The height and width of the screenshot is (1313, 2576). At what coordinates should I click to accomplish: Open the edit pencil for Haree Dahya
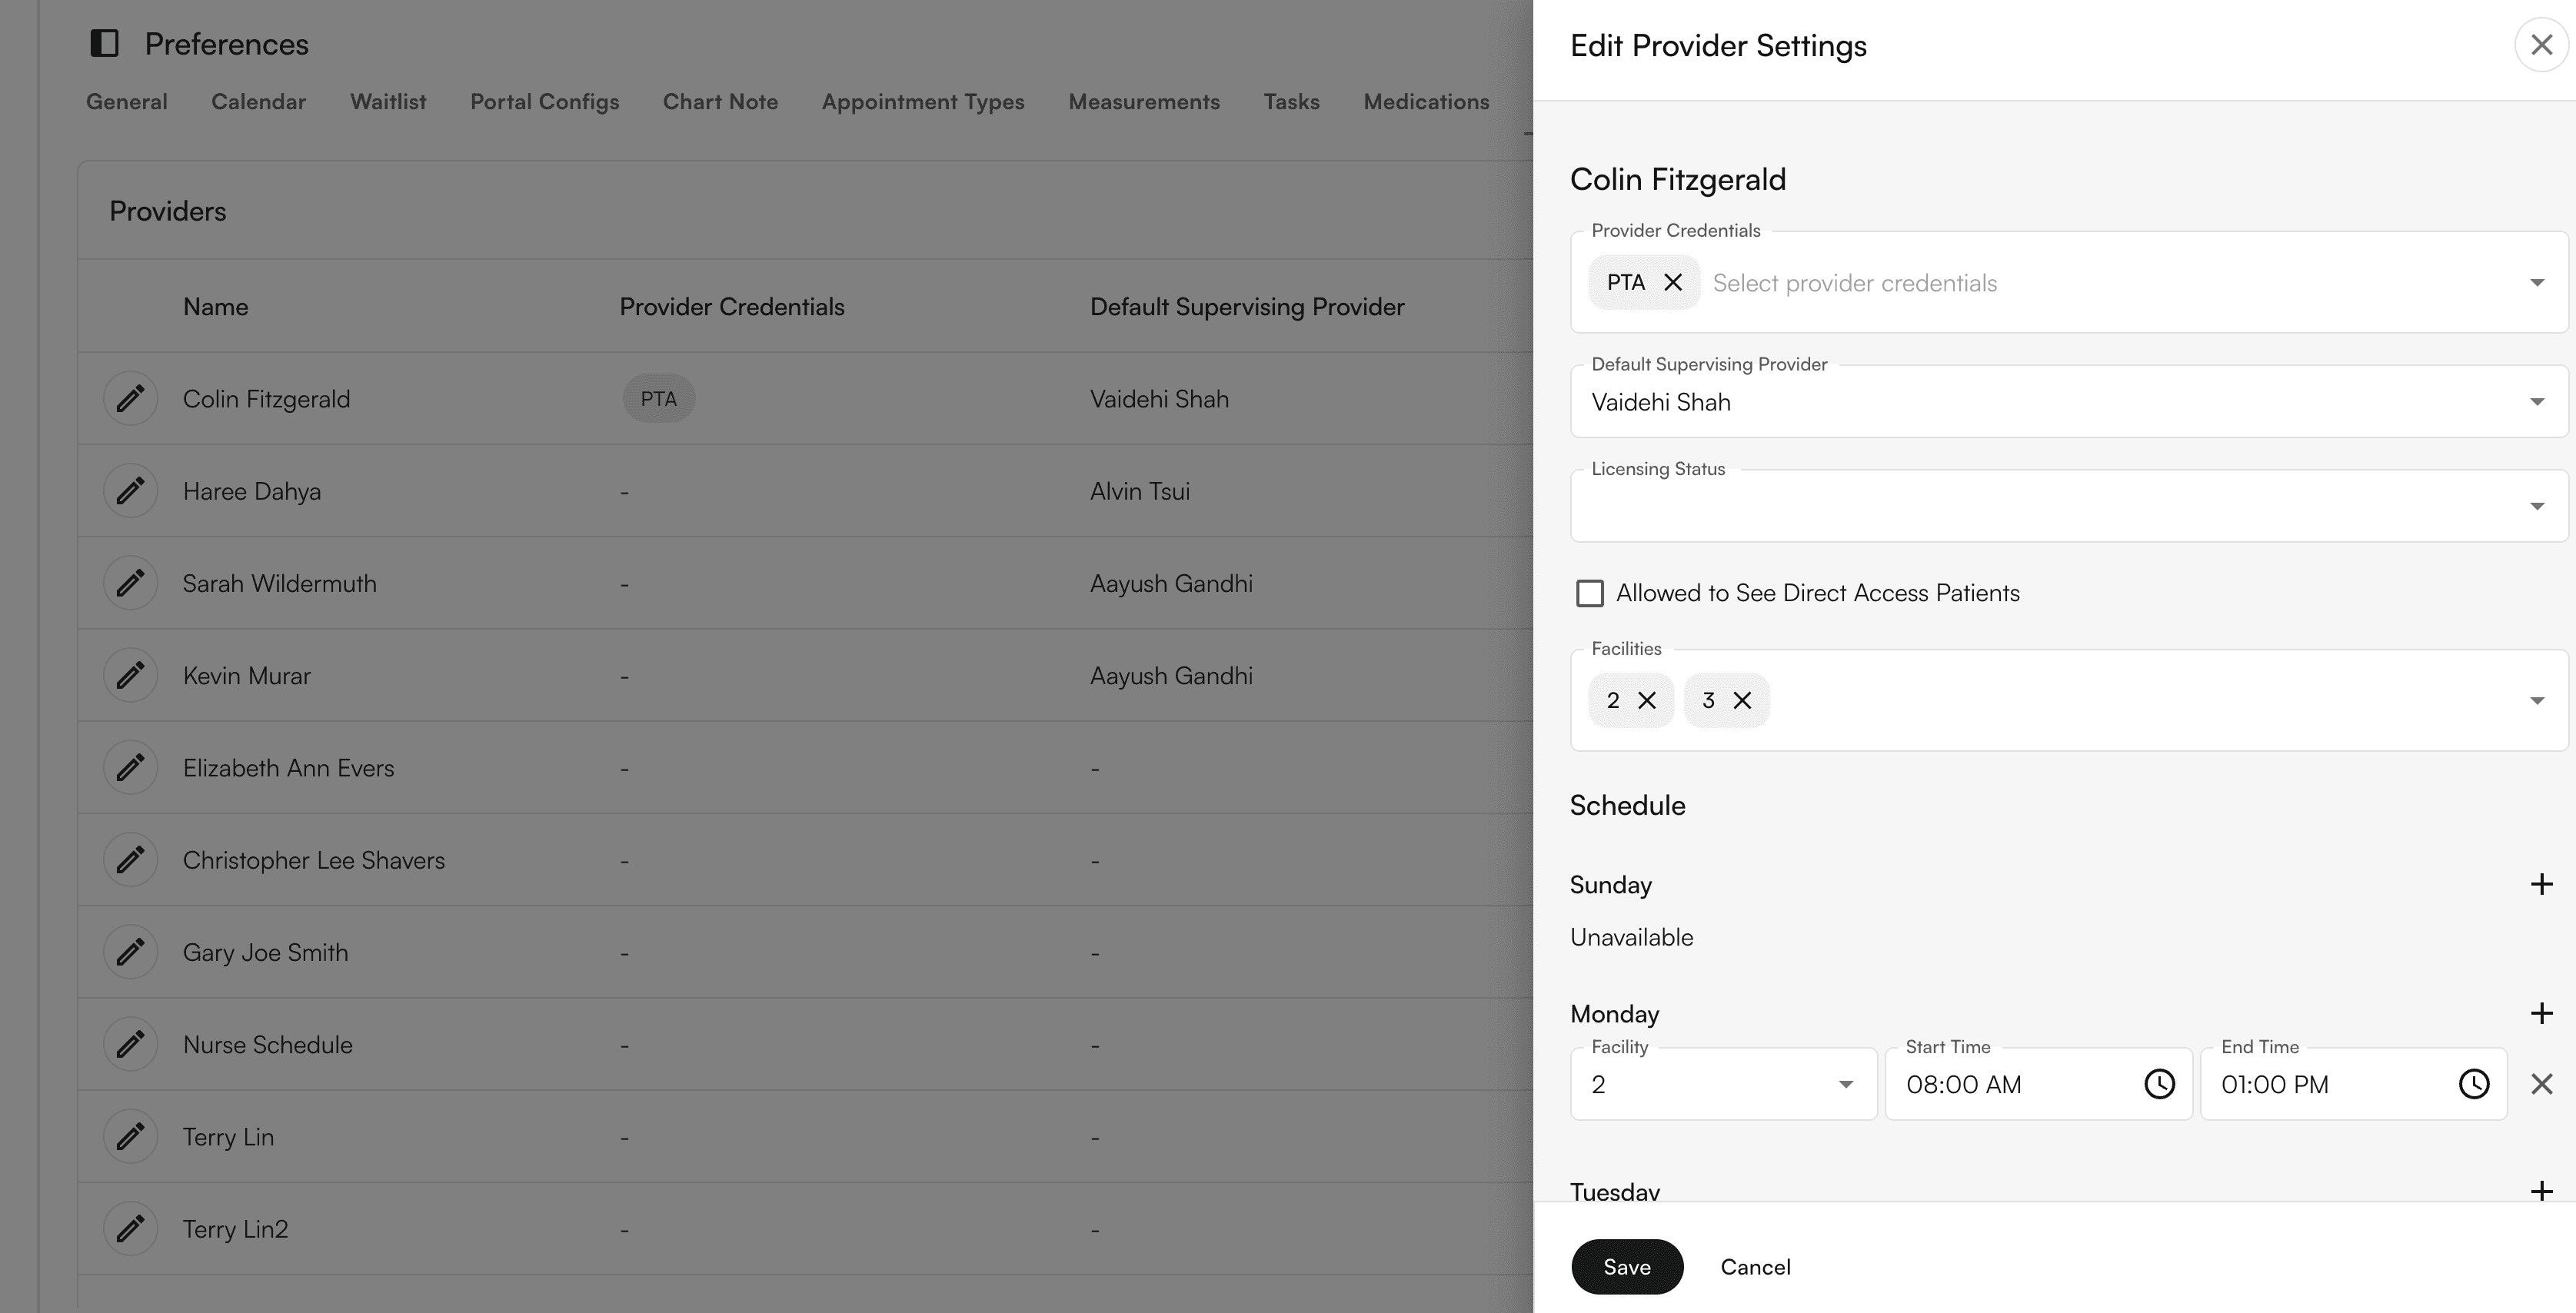[130, 490]
